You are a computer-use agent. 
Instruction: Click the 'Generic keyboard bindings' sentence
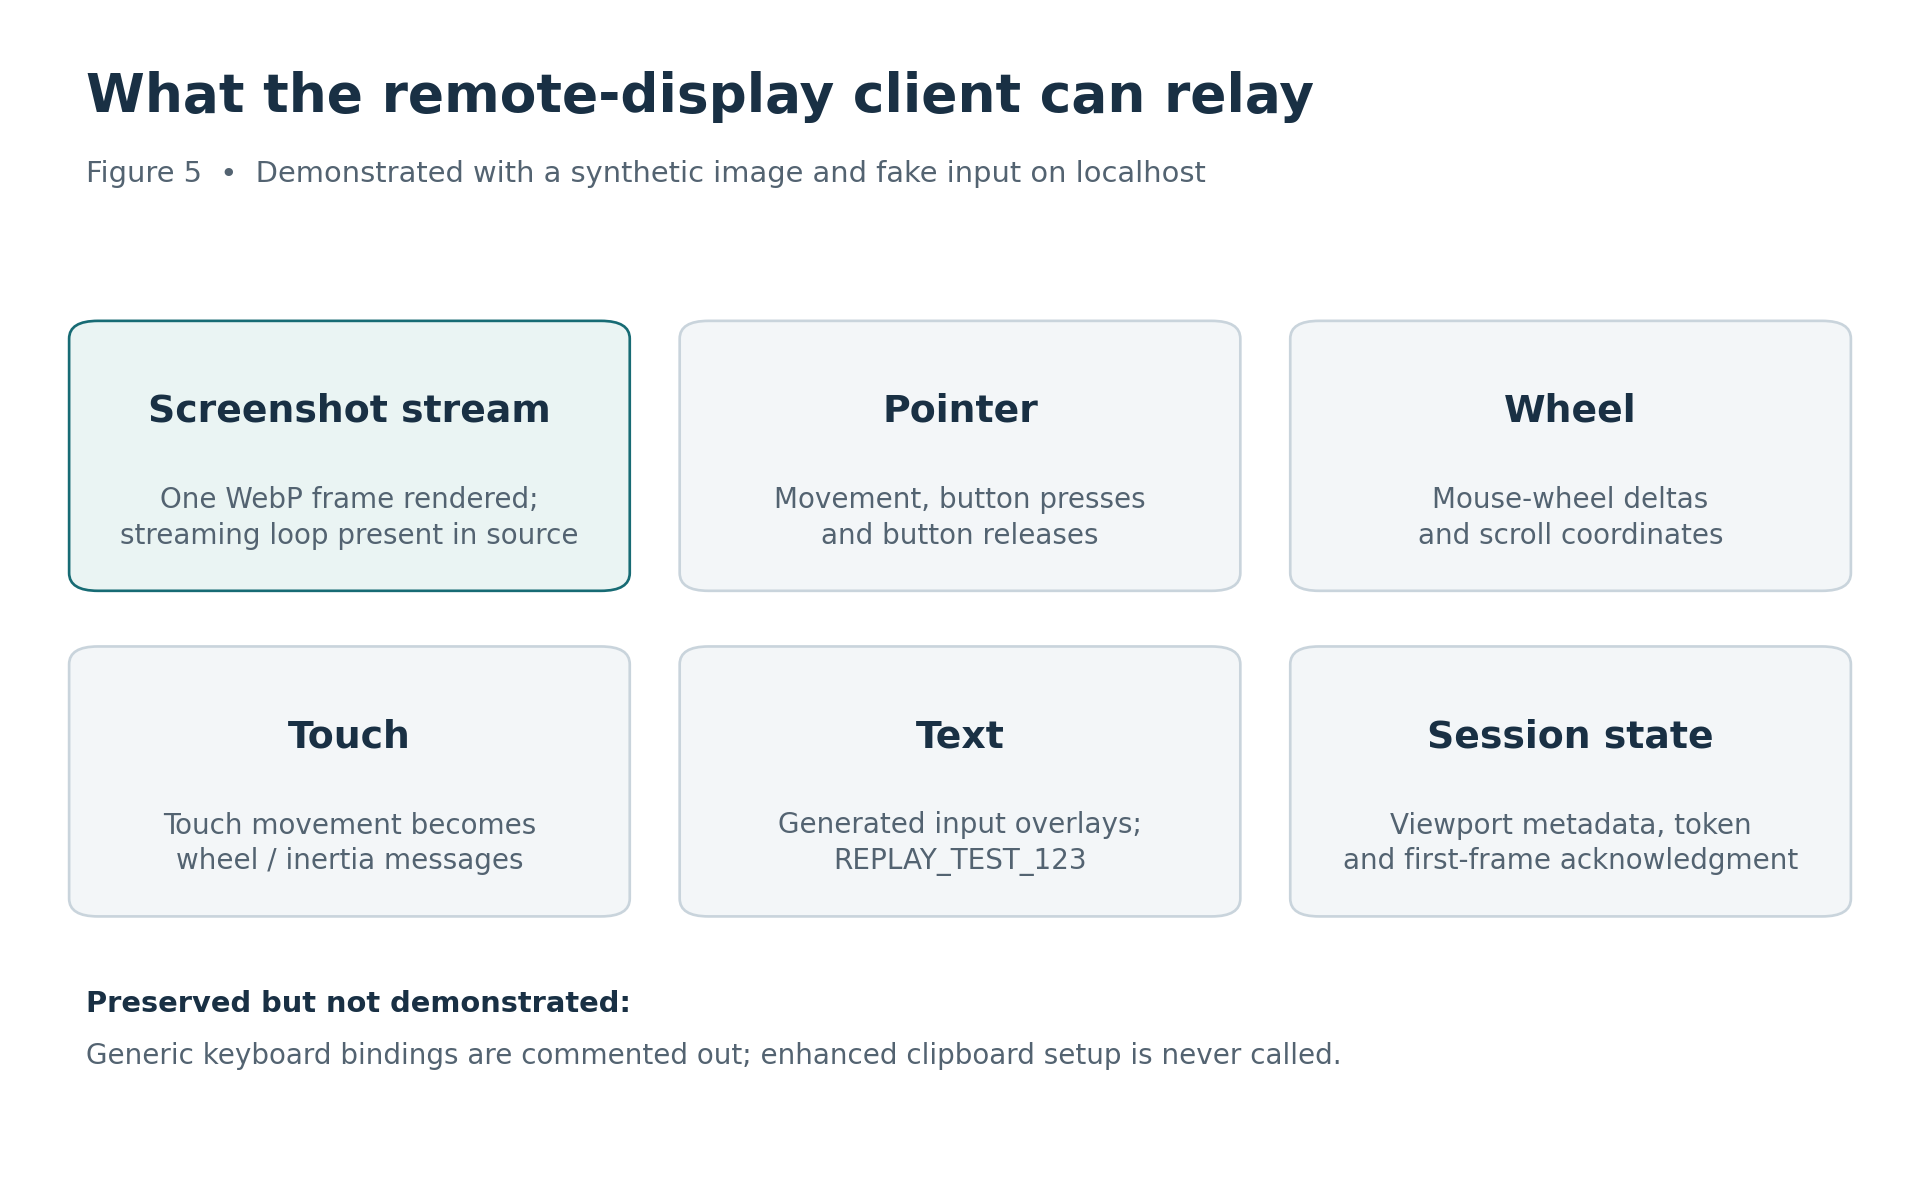pyautogui.click(x=713, y=1055)
